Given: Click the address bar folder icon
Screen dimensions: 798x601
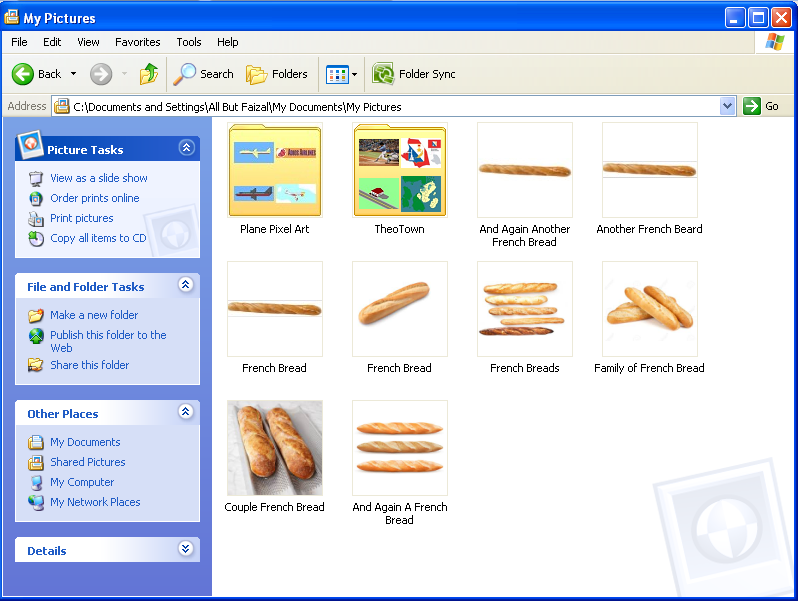Looking at the screenshot, I should click(62, 106).
